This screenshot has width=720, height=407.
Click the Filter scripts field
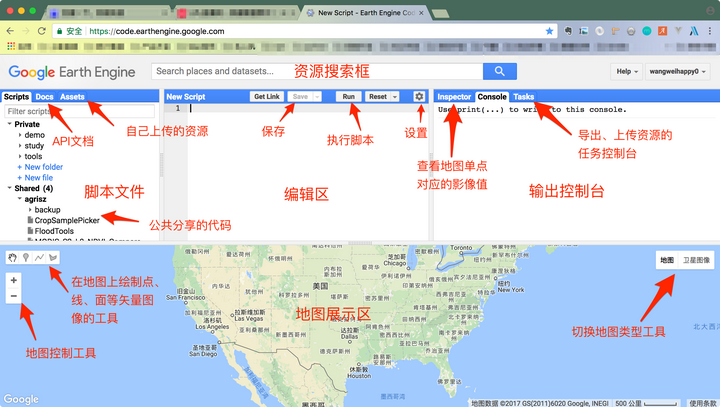click(80, 111)
